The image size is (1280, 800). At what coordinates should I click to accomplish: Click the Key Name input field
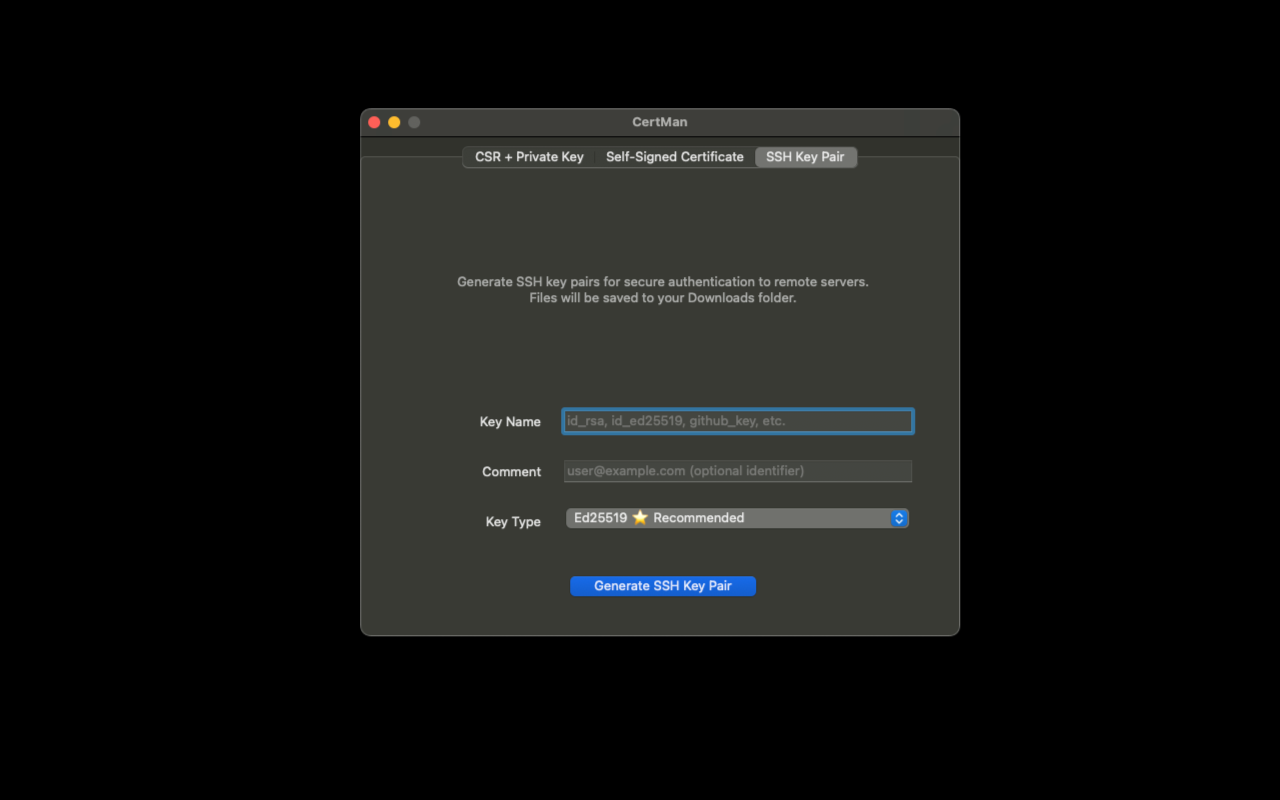point(737,421)
